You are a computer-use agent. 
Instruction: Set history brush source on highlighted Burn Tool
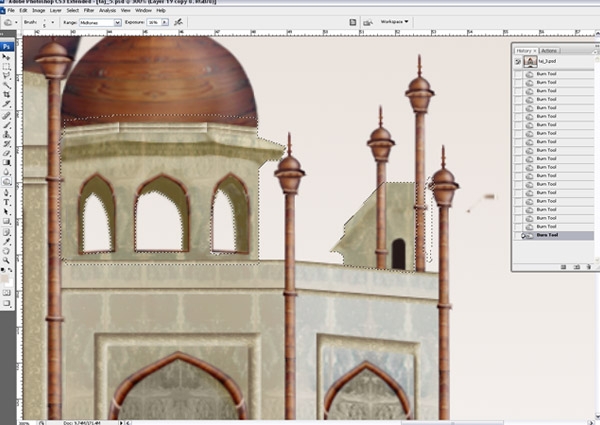coord(518,235)
